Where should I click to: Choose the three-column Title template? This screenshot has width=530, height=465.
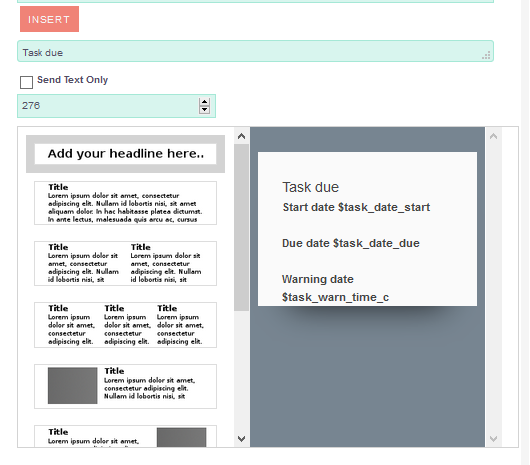click(125, 325)
